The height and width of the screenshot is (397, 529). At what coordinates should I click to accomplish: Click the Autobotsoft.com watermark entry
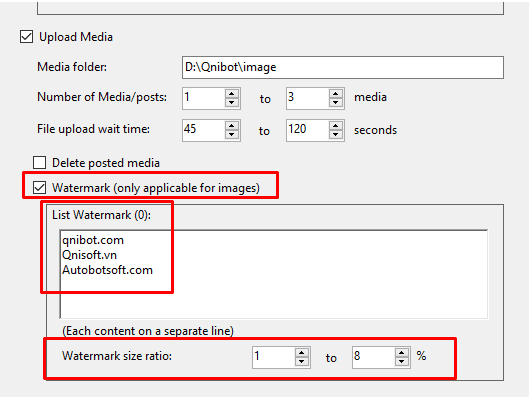[x=107, y=270]
